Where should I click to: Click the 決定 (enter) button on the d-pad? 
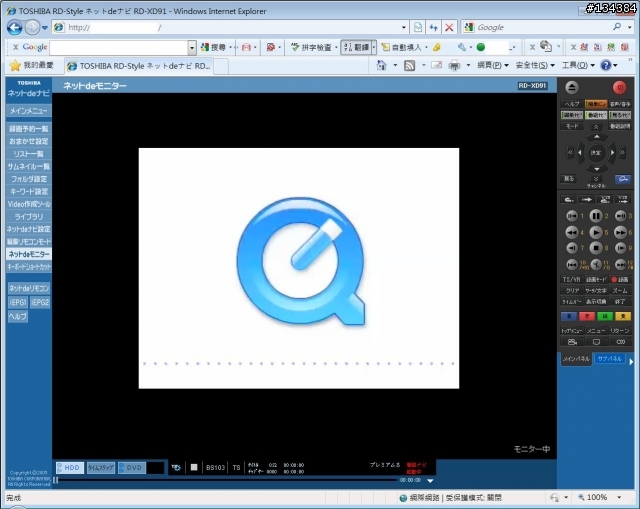point(596,153)
